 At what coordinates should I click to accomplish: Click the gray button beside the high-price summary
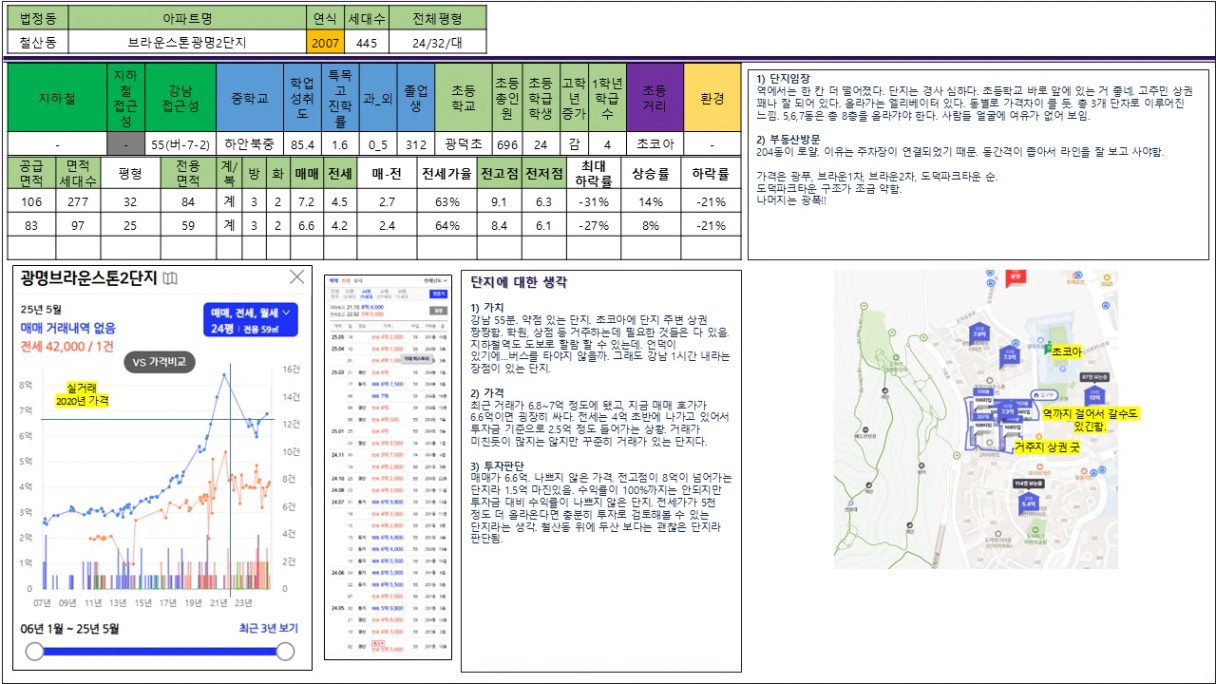[438, 311]
